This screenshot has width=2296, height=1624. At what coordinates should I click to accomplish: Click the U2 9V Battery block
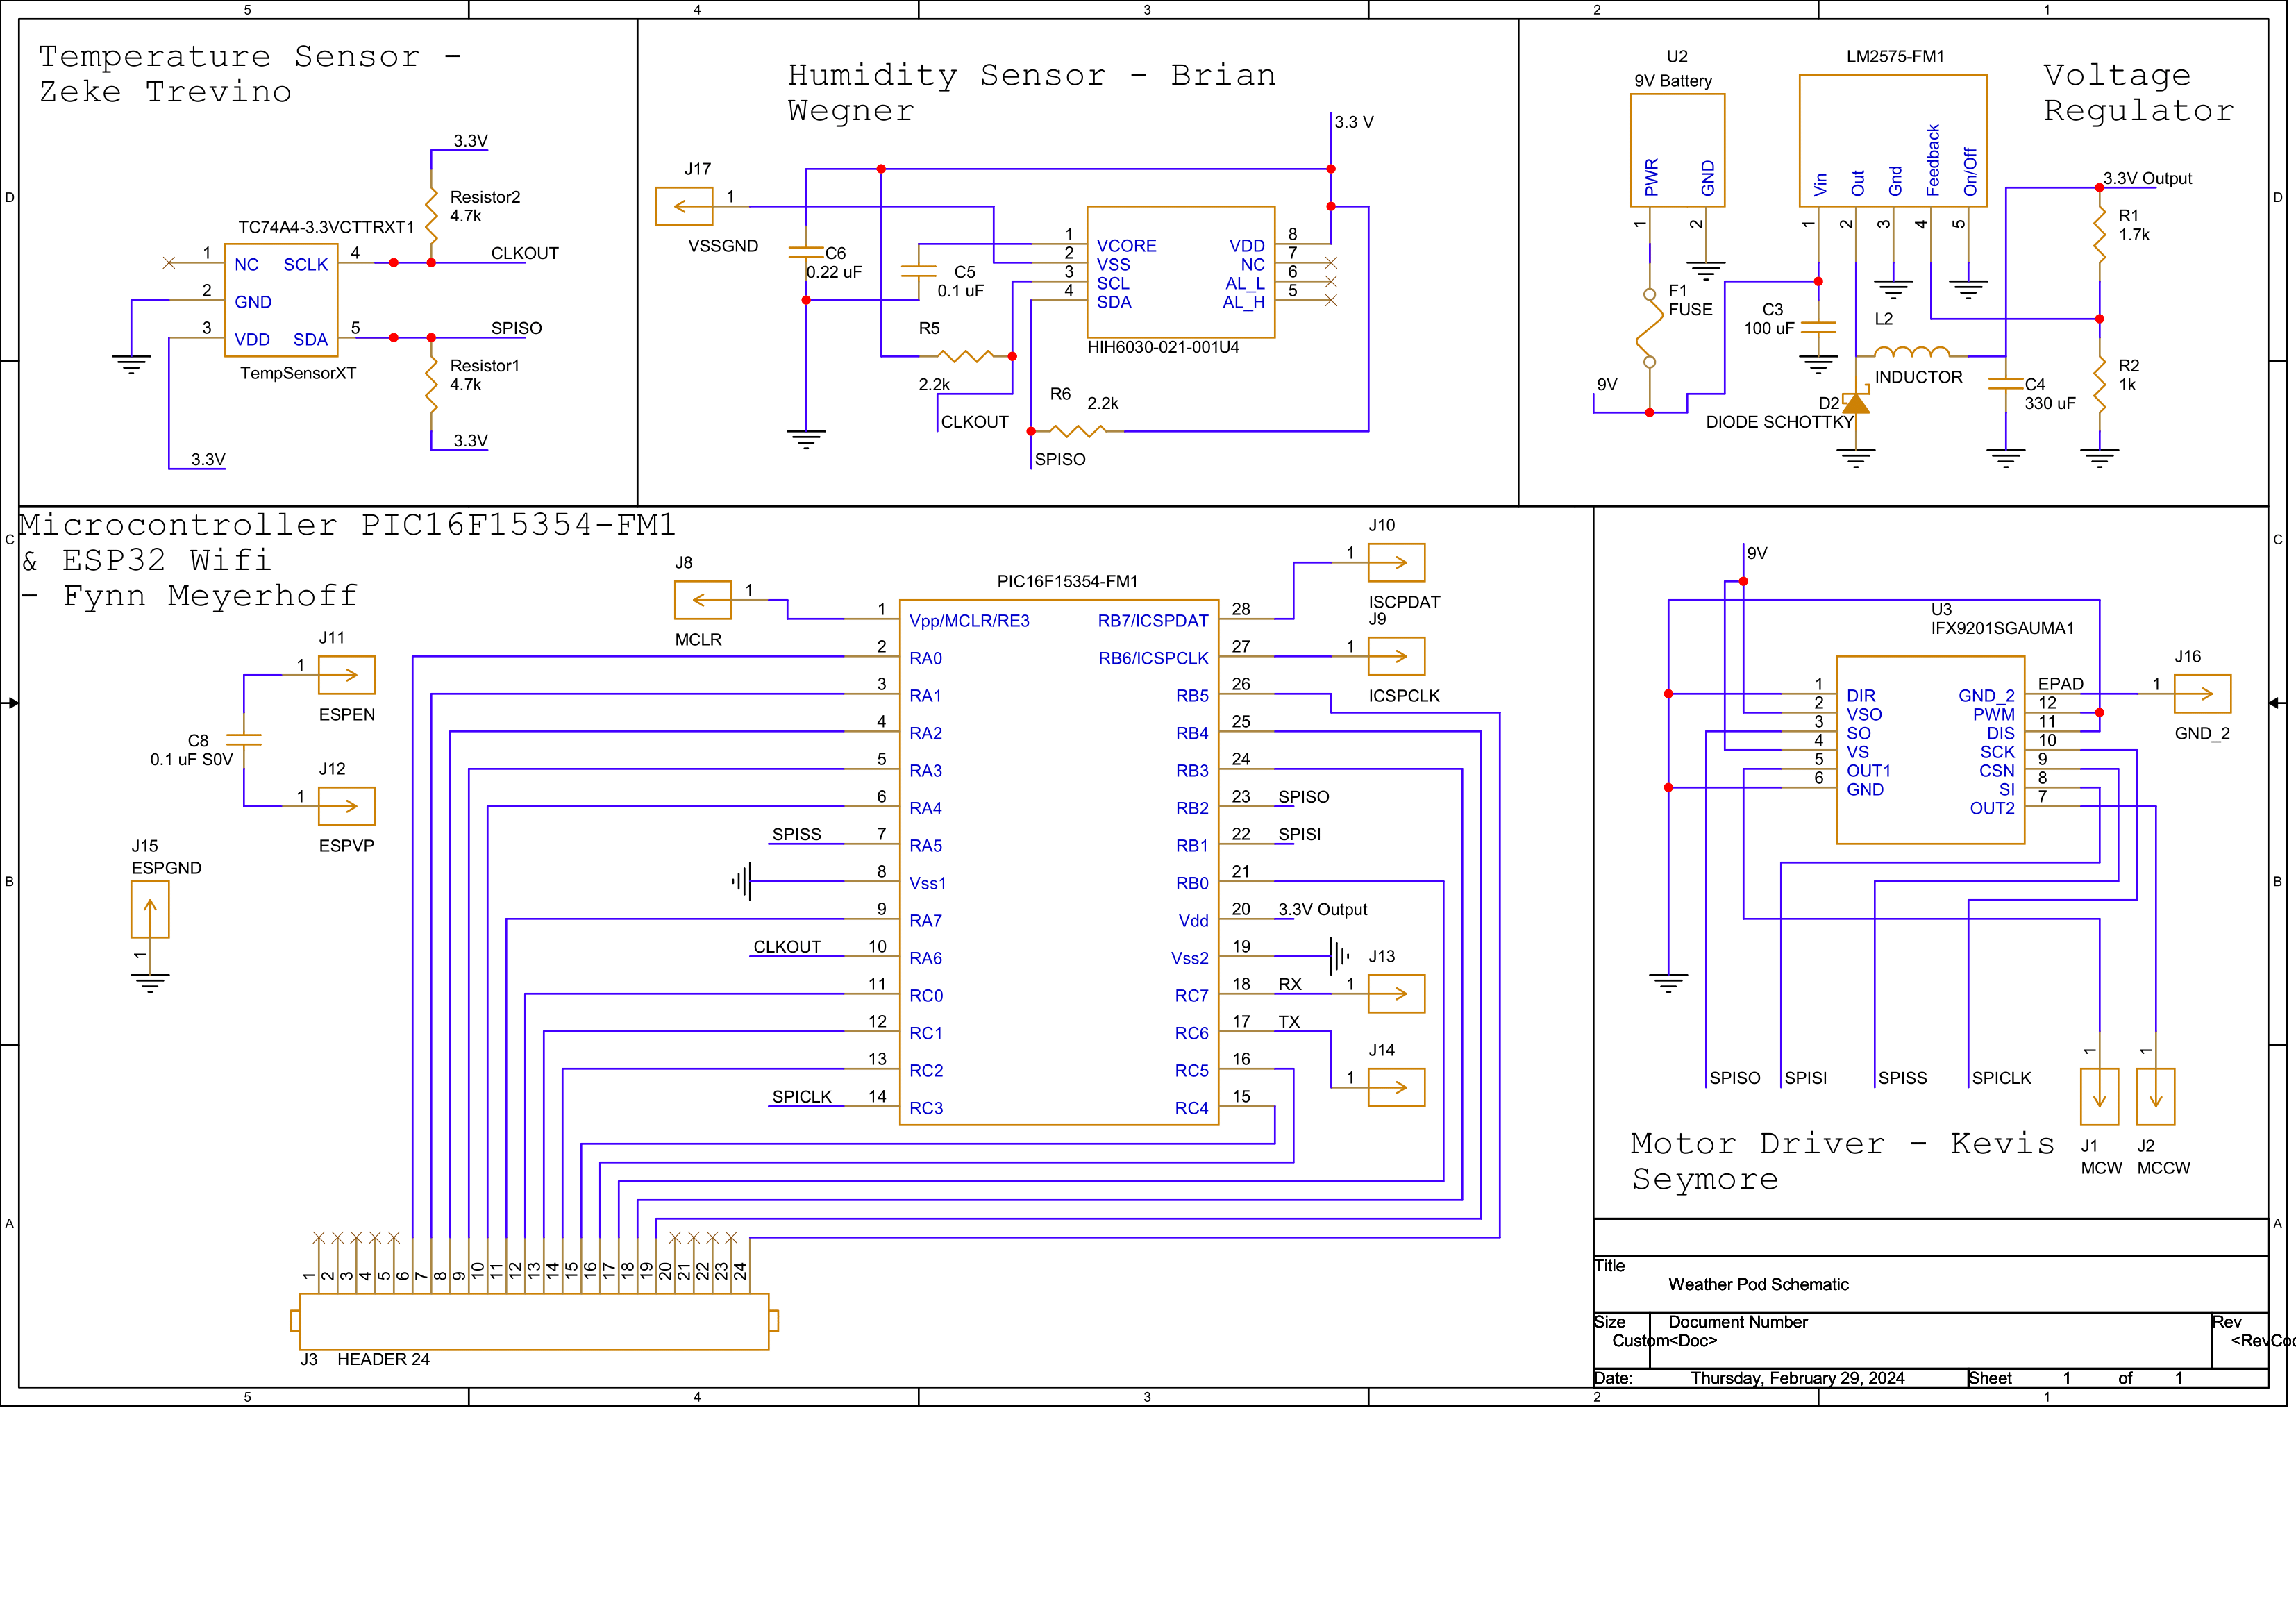[x=1677, y=150]
